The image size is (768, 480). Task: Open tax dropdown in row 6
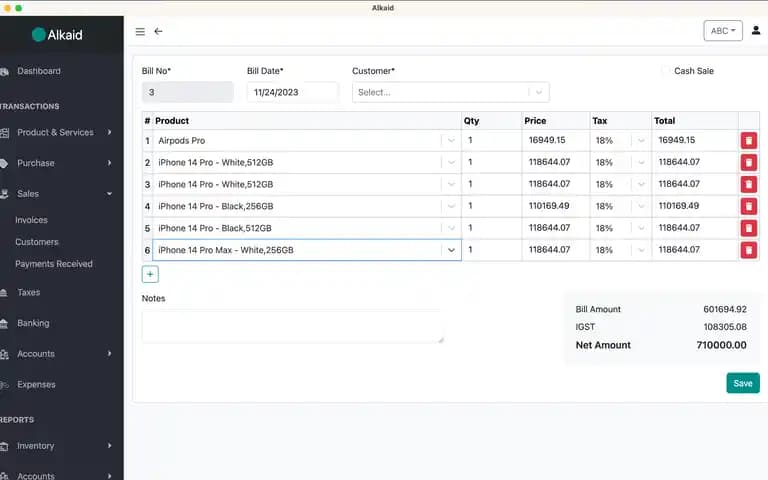(641, 250)
